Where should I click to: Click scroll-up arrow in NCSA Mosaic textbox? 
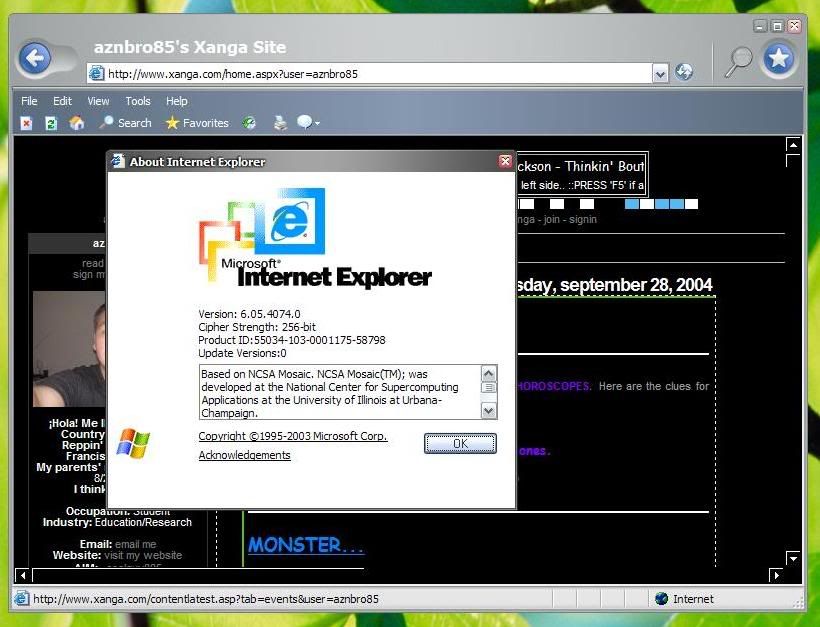coord(488,373)
